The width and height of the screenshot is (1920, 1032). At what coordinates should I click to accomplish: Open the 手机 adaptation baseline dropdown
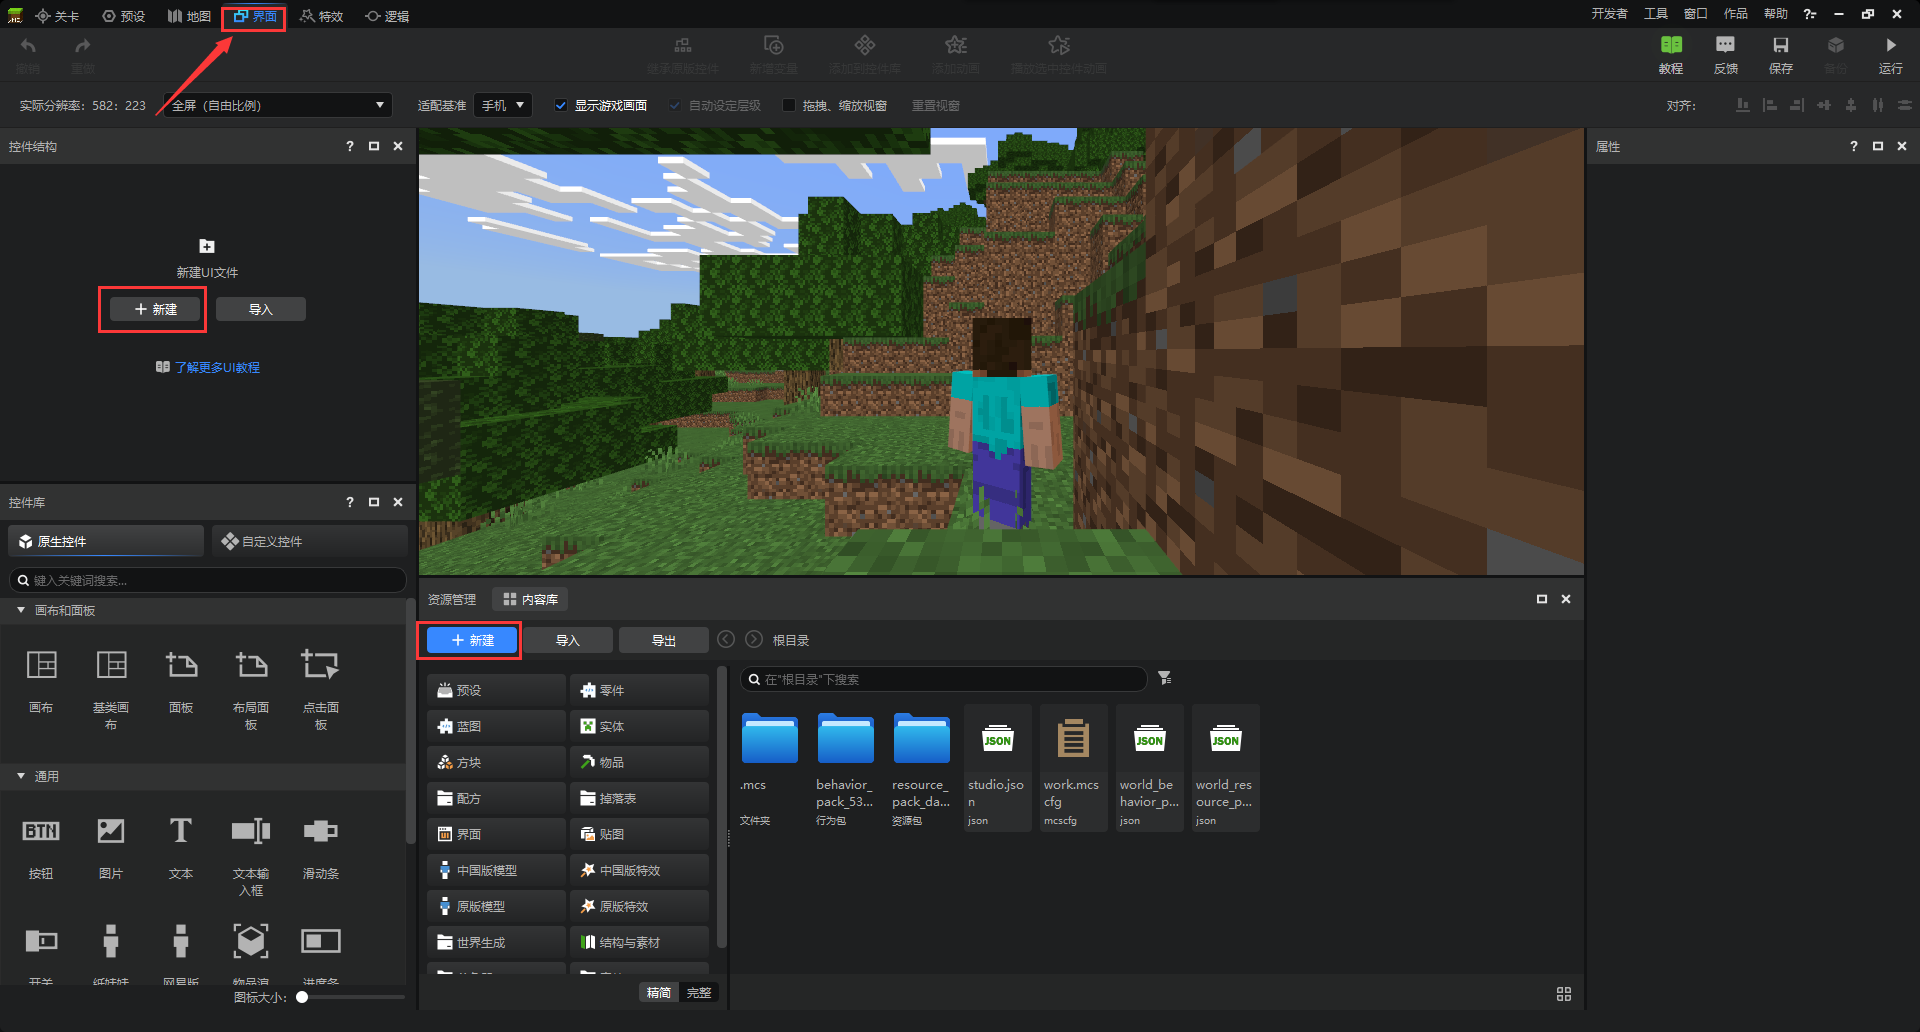click(503, 105)
